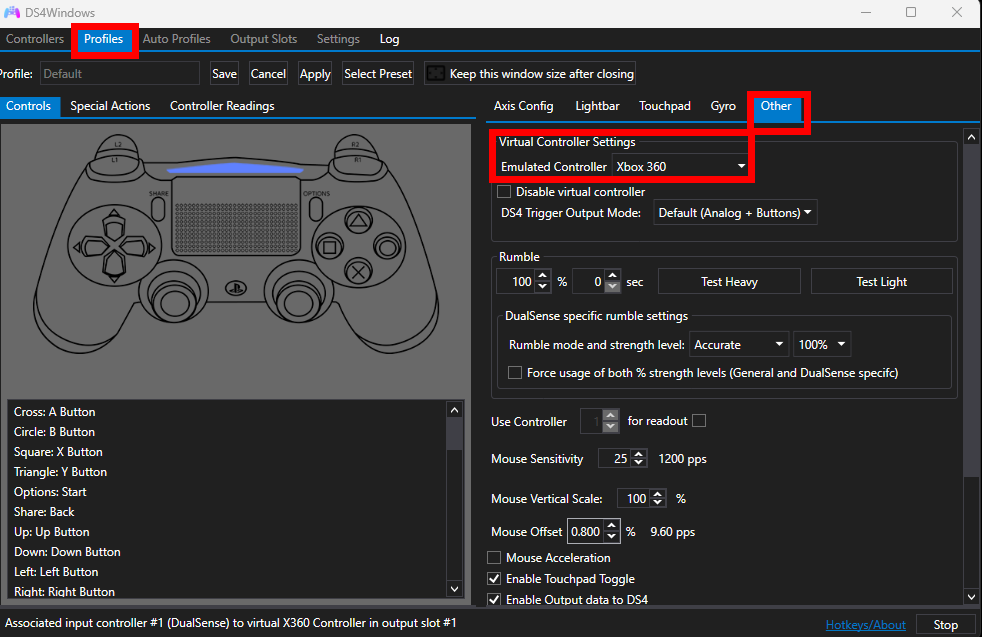Select the Triangle button on controller diagram
982x637 pixels.
coord(358,221)
